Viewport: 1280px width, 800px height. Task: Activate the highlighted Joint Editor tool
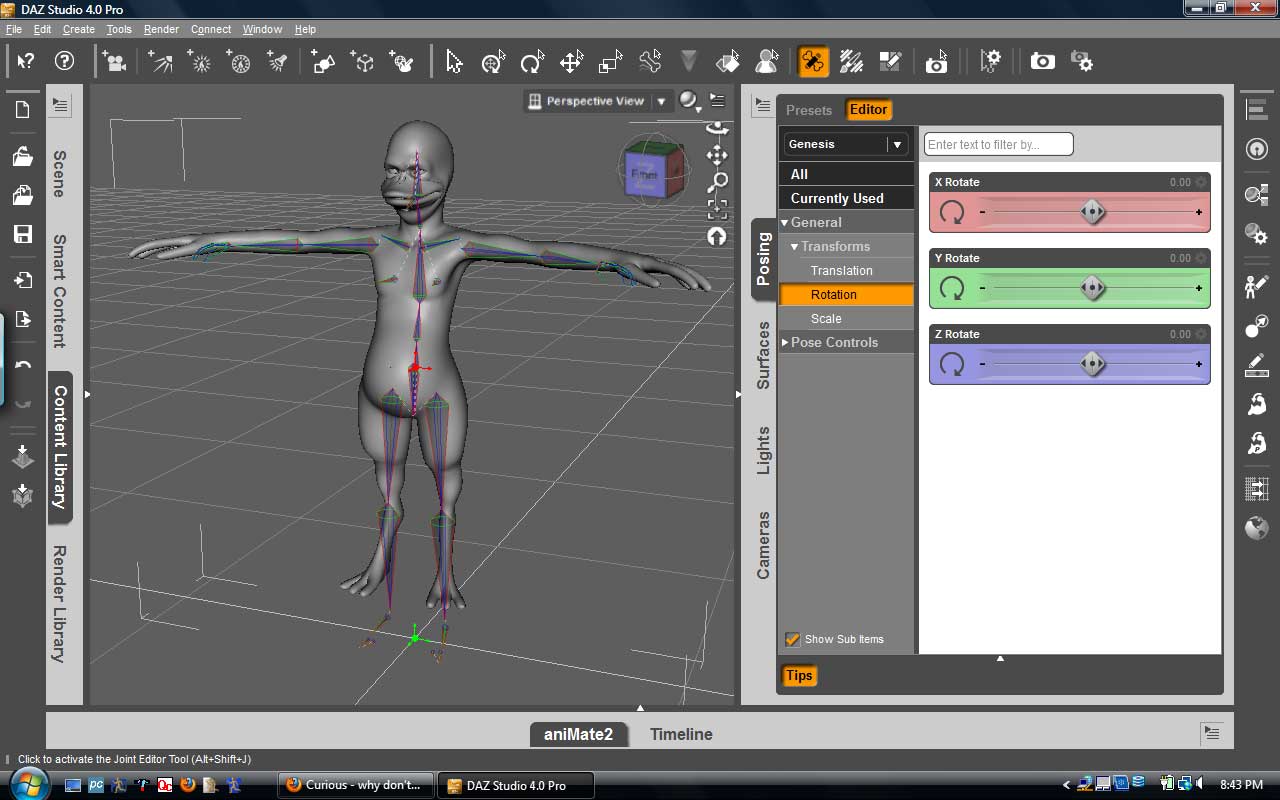coord(813,62)
